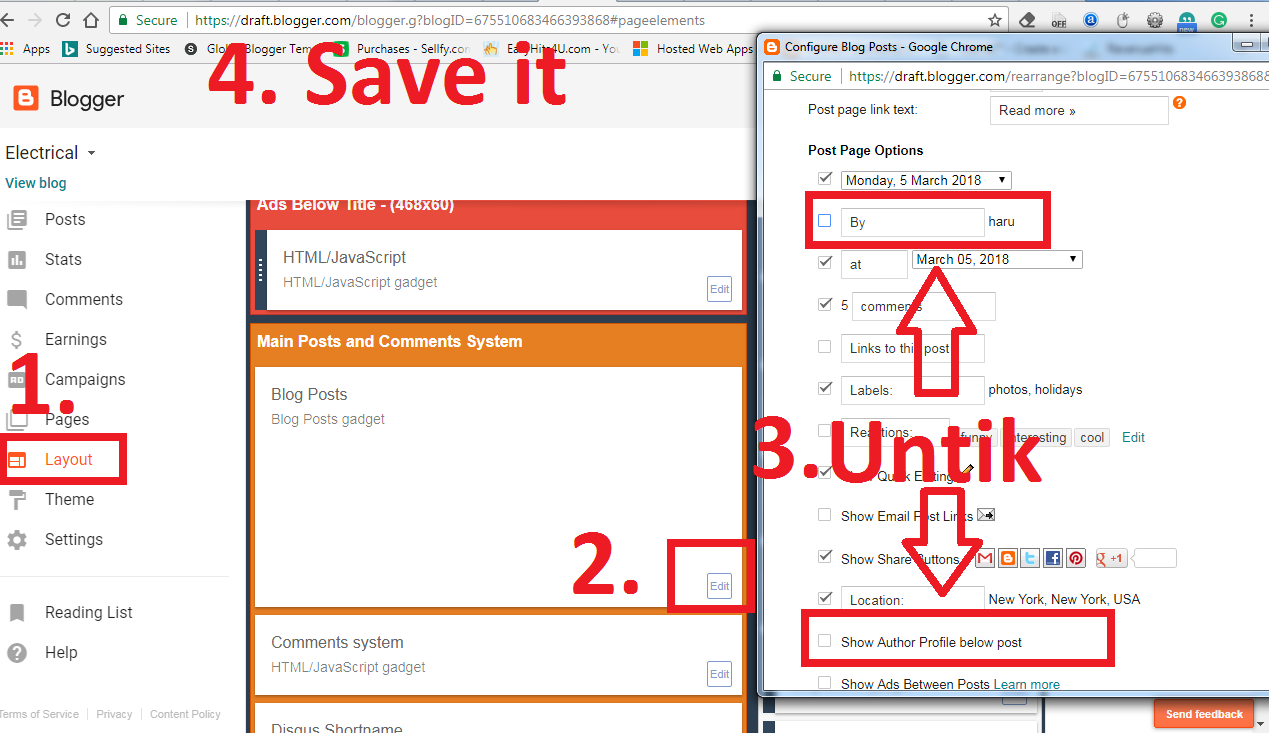1269x733 pixels.
Task: Open the EasyHits4U bookmark
Action: pos(552,49)
